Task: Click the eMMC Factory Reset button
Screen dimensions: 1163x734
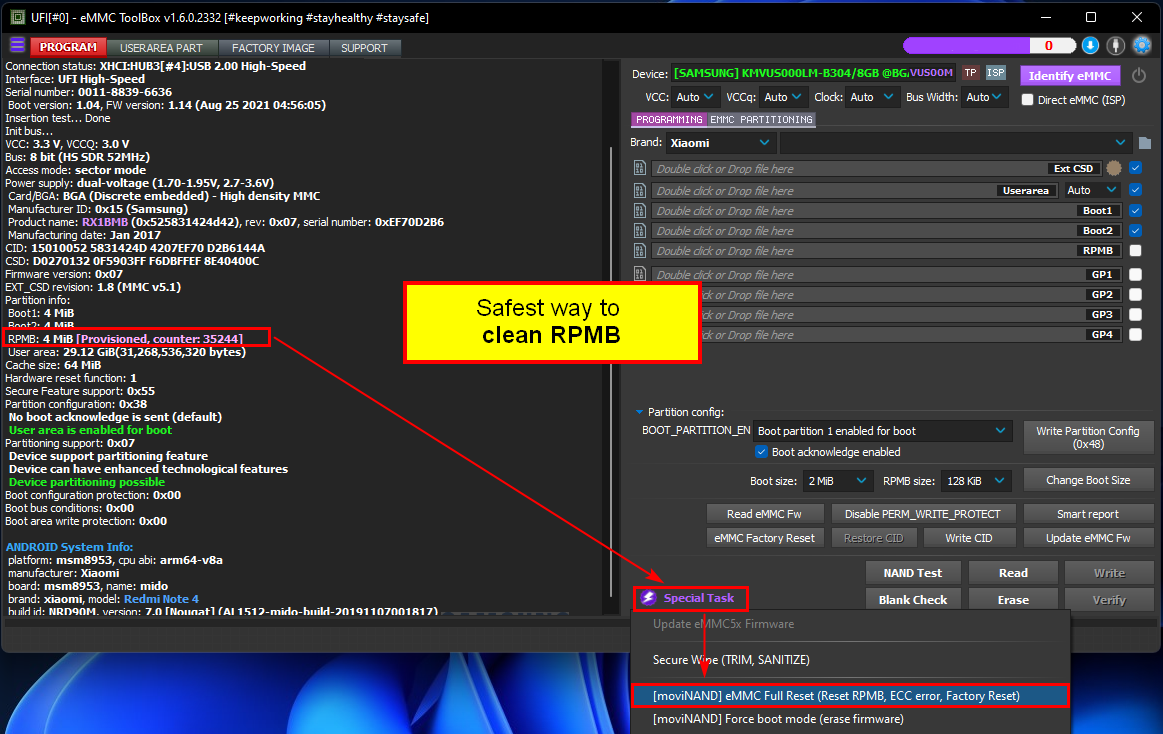Action: (764, 538)
